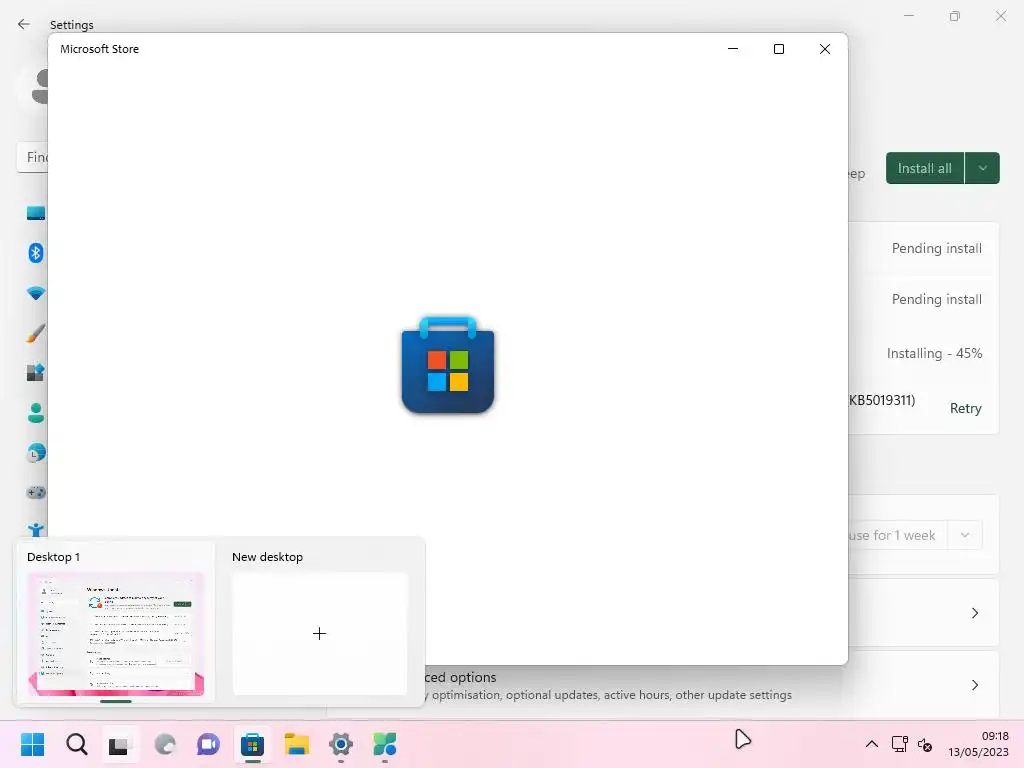Viewport: 1024px width, 768px height.
Task: Launch Microsoft Edge from the taskbar
Action: tap(165, 744)
